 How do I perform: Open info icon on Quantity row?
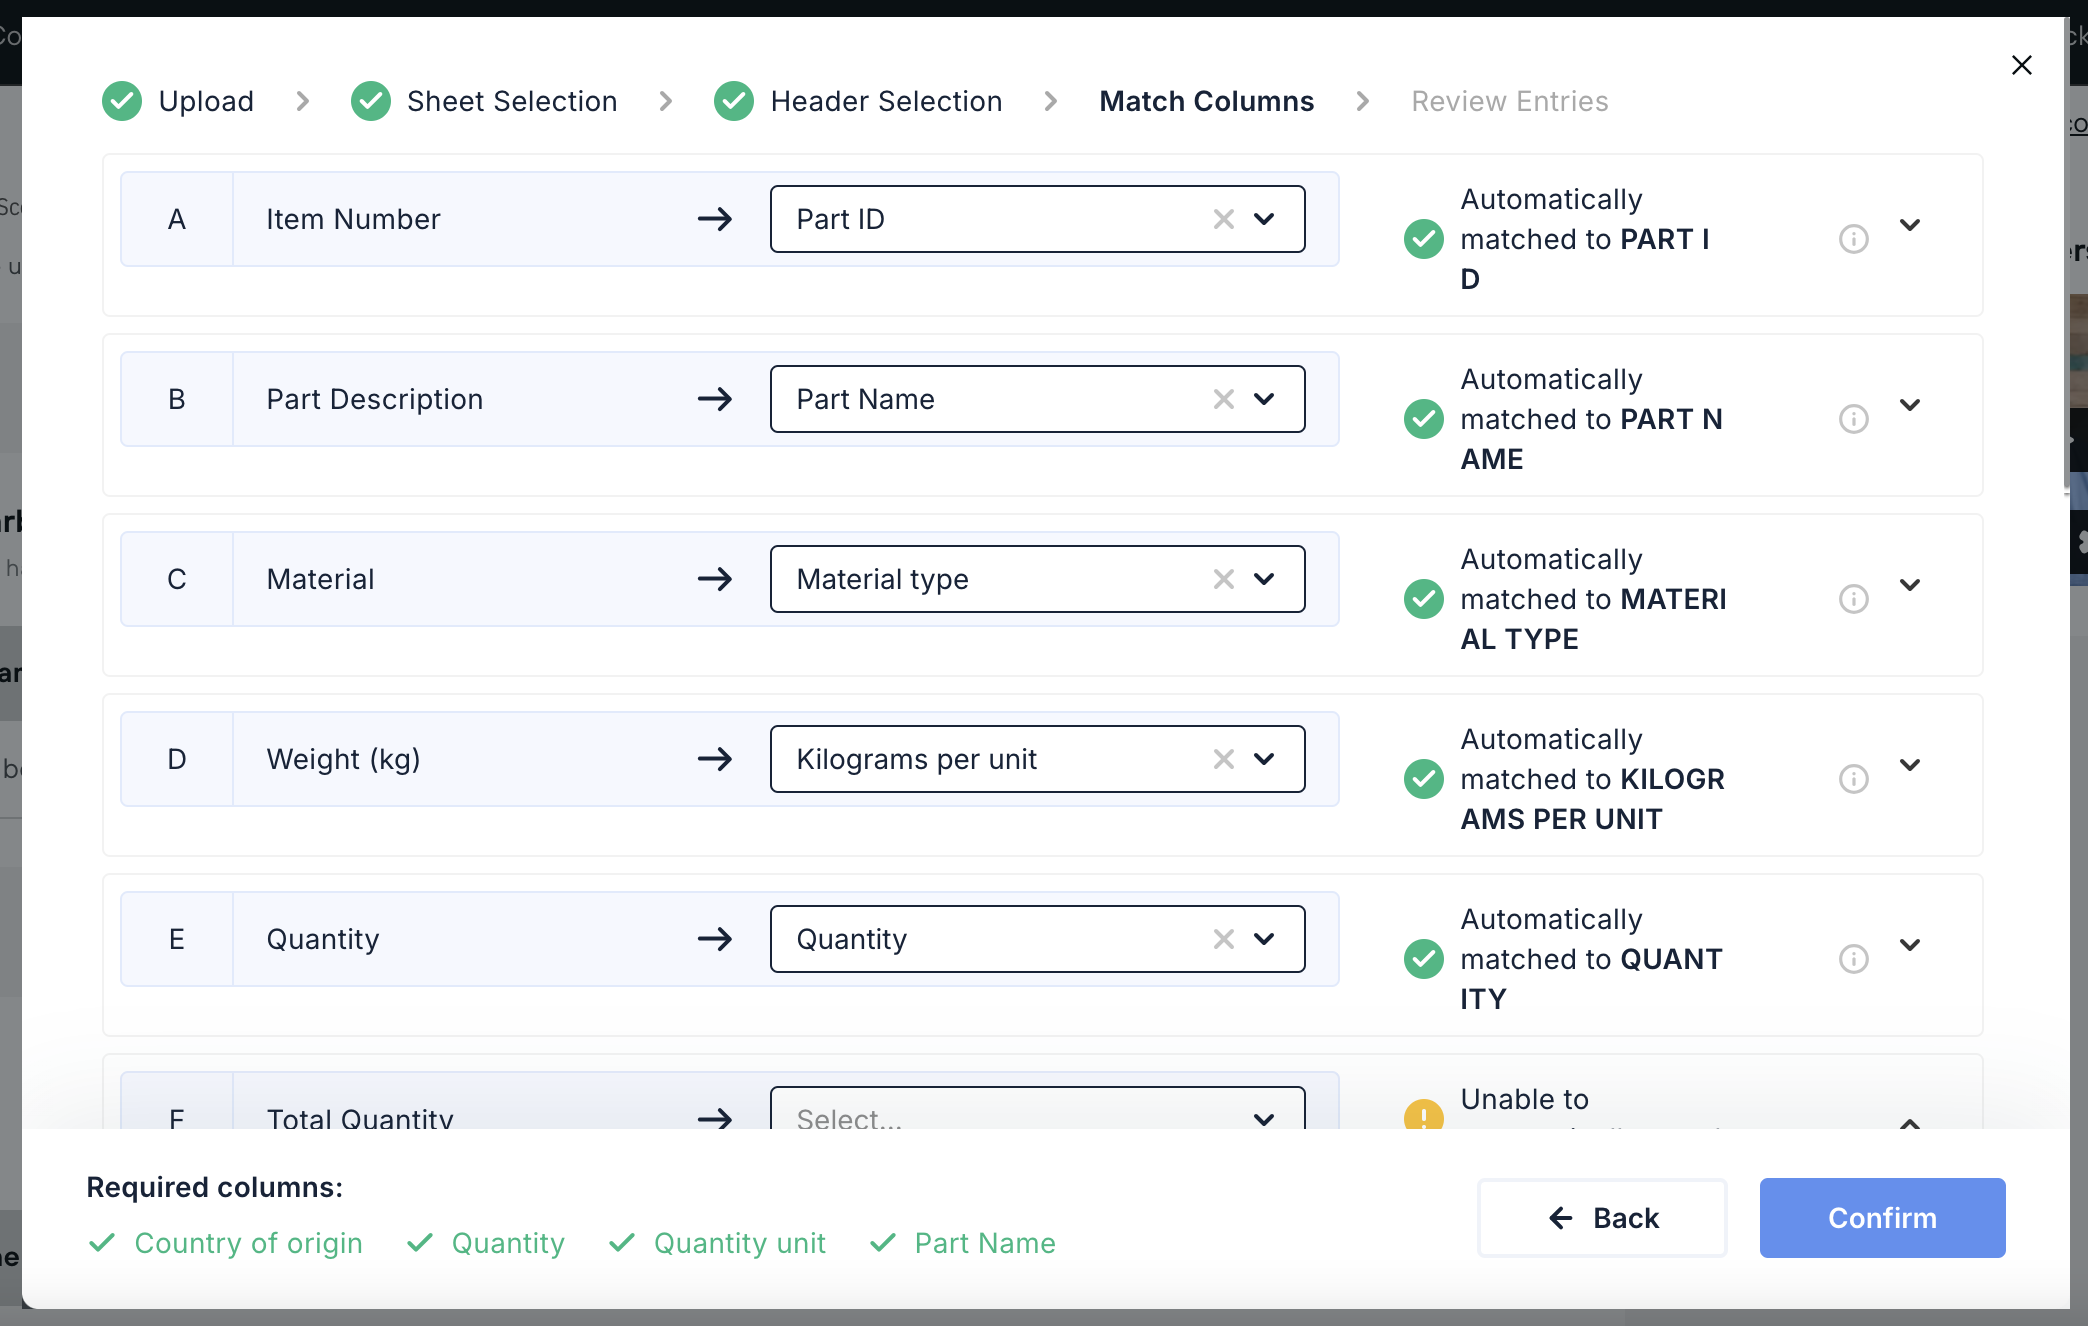(1853, 959)
